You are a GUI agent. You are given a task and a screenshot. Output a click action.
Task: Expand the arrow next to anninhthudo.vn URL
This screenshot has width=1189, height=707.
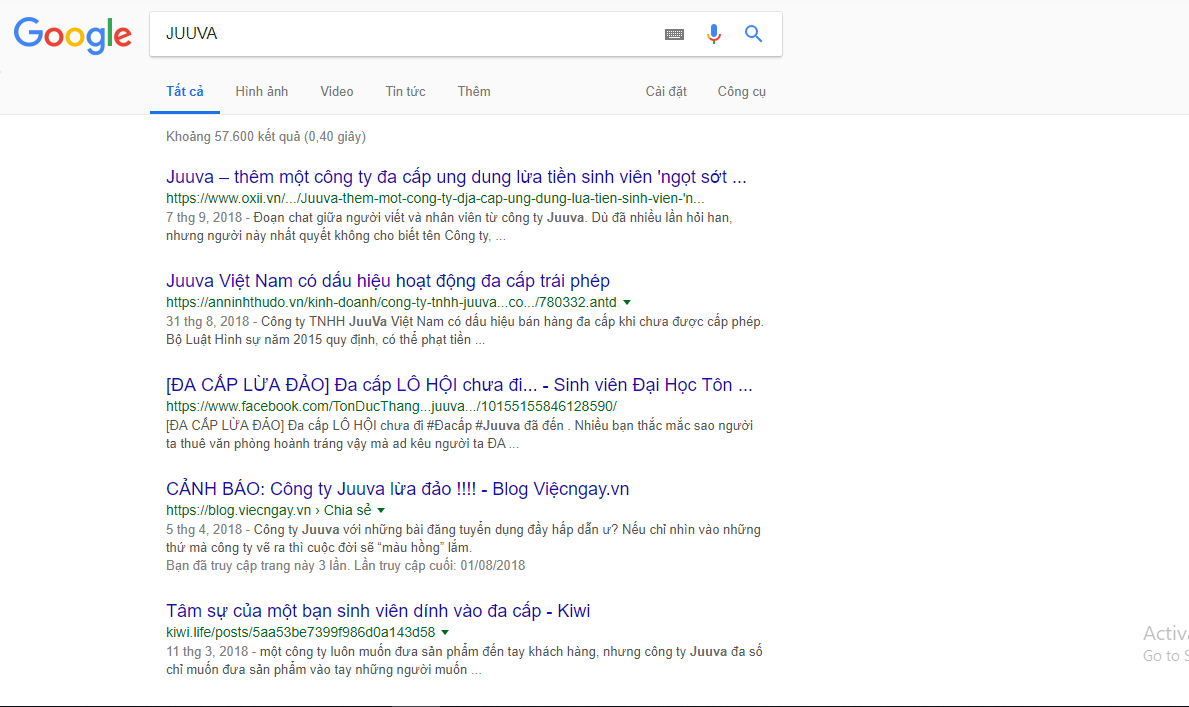point(627,302)
